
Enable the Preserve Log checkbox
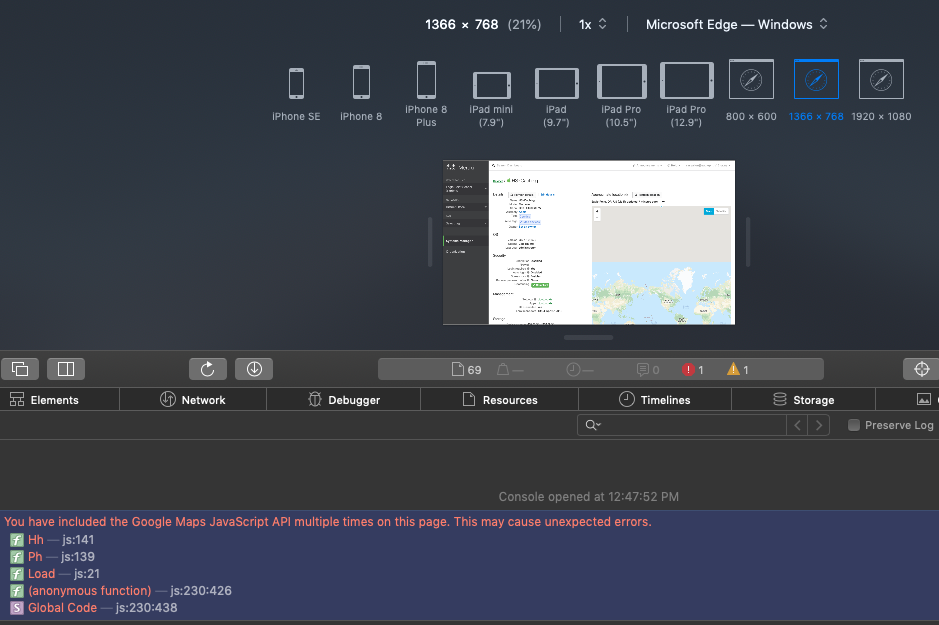point(854,425)
